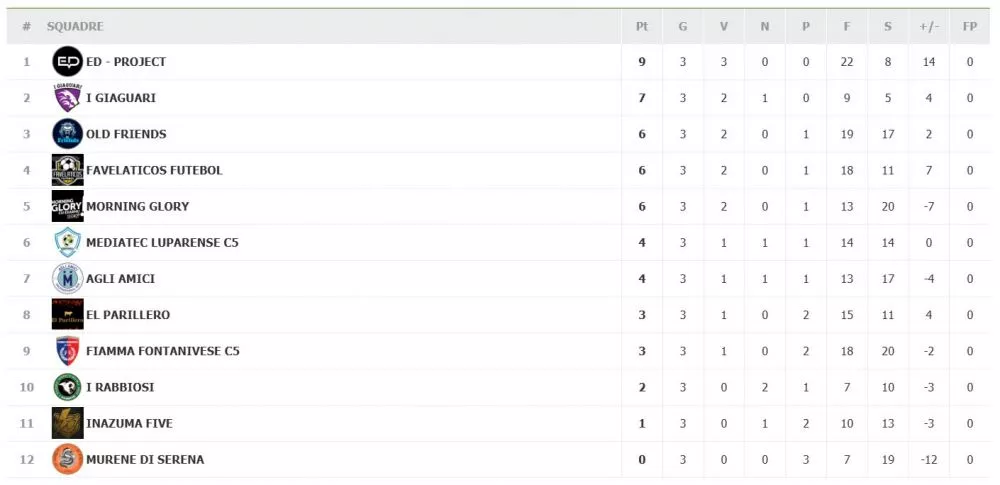Click the ED - Project team logo
Image resolution: width=1000 pixels, height=485 pixels.
pos(68,62)
